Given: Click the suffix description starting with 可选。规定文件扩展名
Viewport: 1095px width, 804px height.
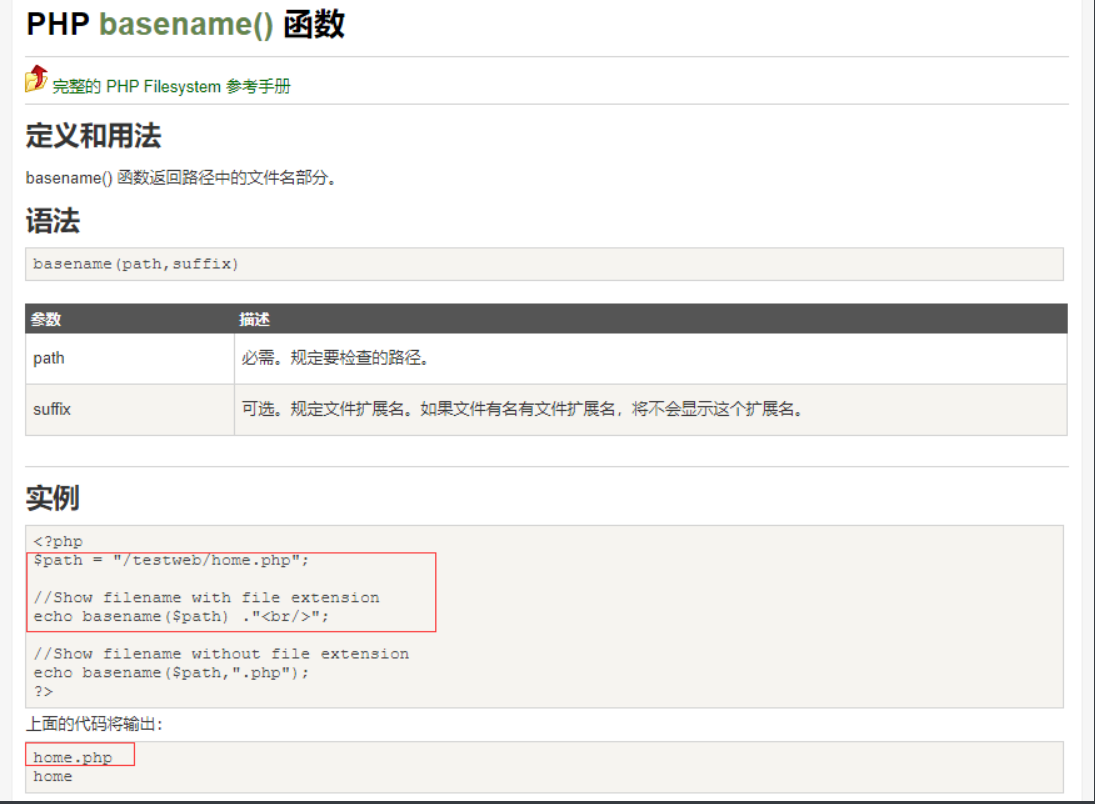Looking at the screenshot, I should click(x=522, y=409).
